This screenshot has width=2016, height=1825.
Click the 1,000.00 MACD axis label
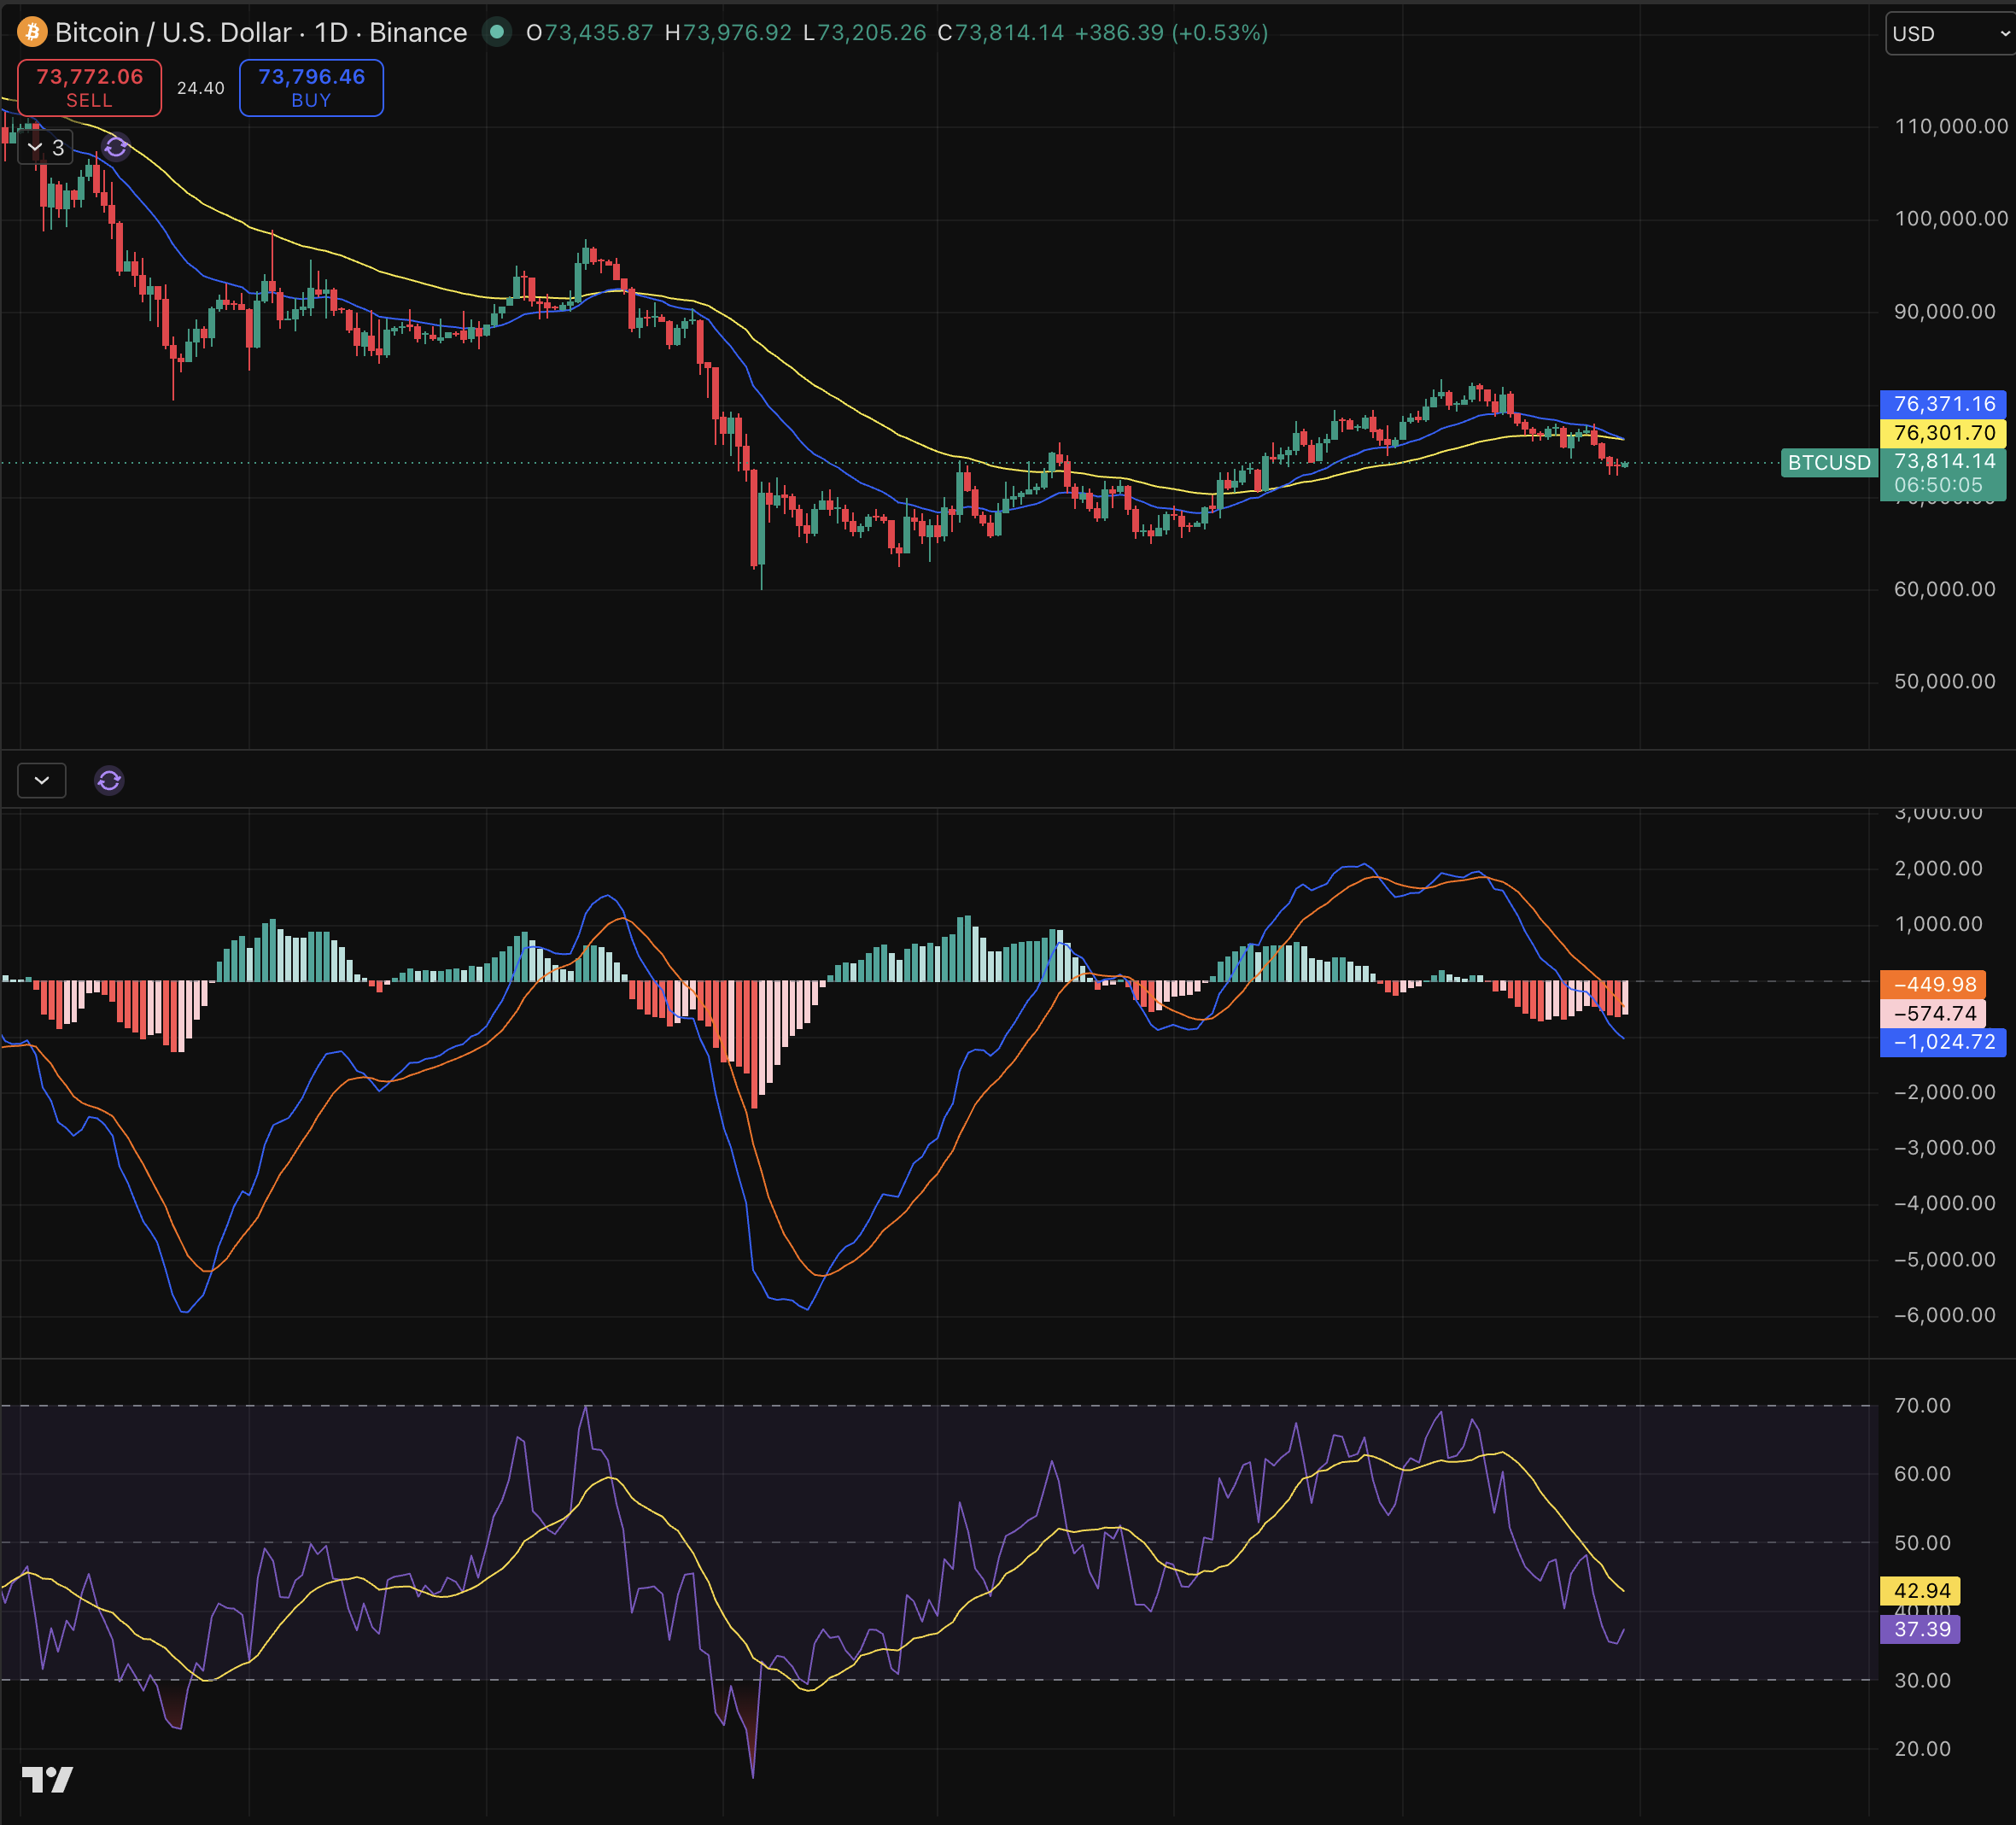tap(1938, 925)
